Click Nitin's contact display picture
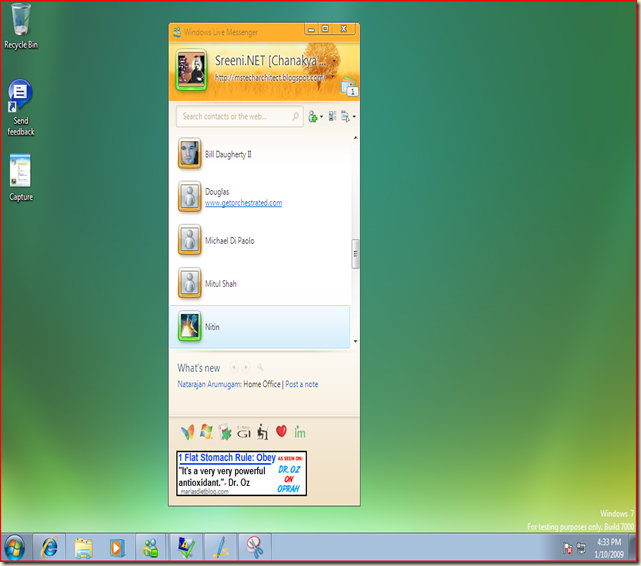This screenshot has width=641, height=566. (x=190, y=326)
